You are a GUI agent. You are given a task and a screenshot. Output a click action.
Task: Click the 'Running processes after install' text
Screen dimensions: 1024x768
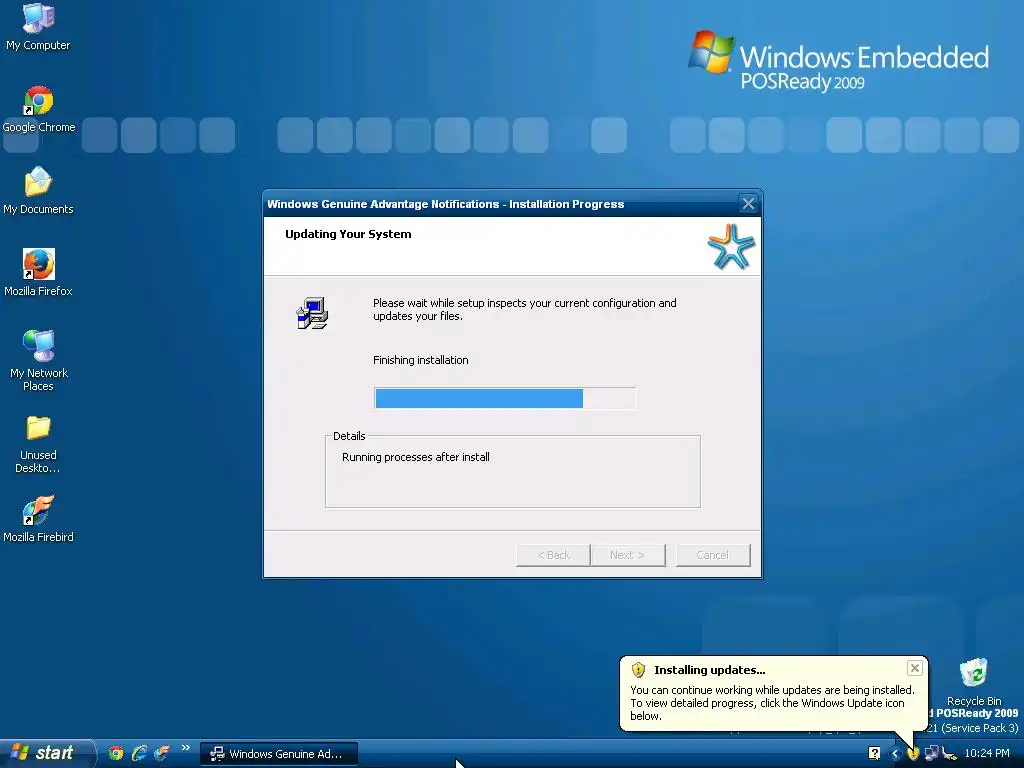[415, 457]
